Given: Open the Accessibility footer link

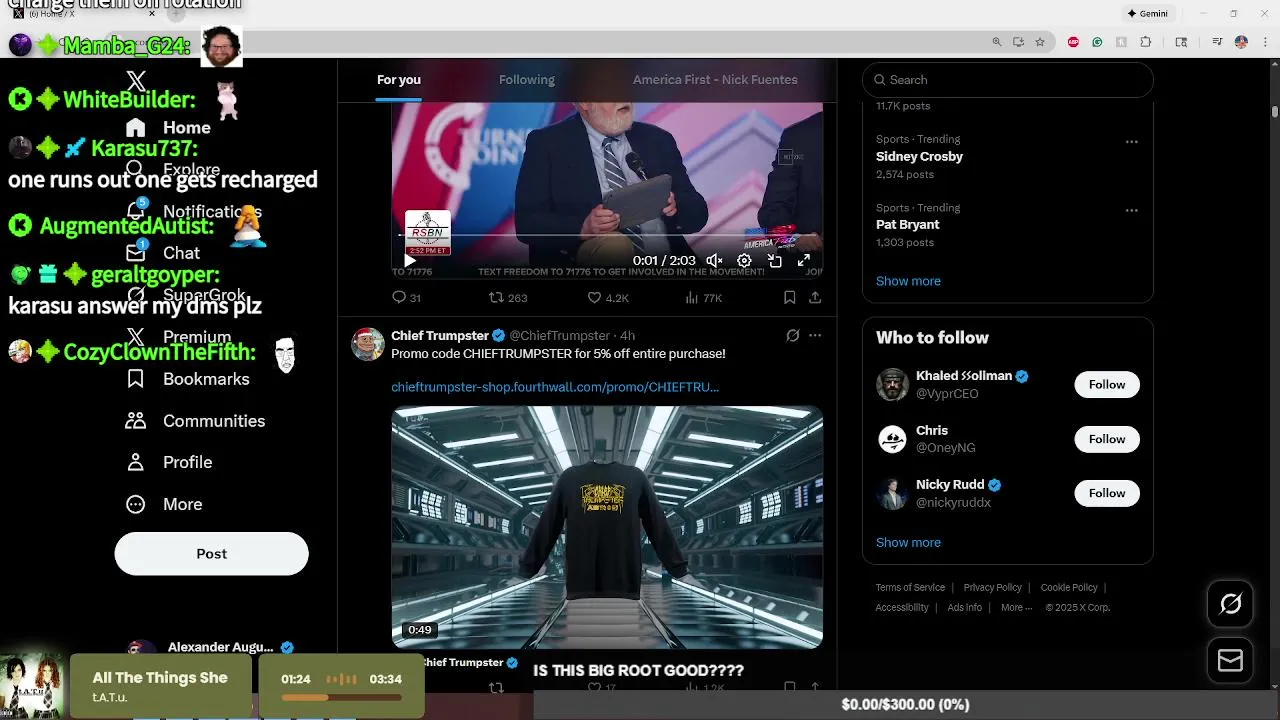Looking at the screenshot, I should click(902, 608).
